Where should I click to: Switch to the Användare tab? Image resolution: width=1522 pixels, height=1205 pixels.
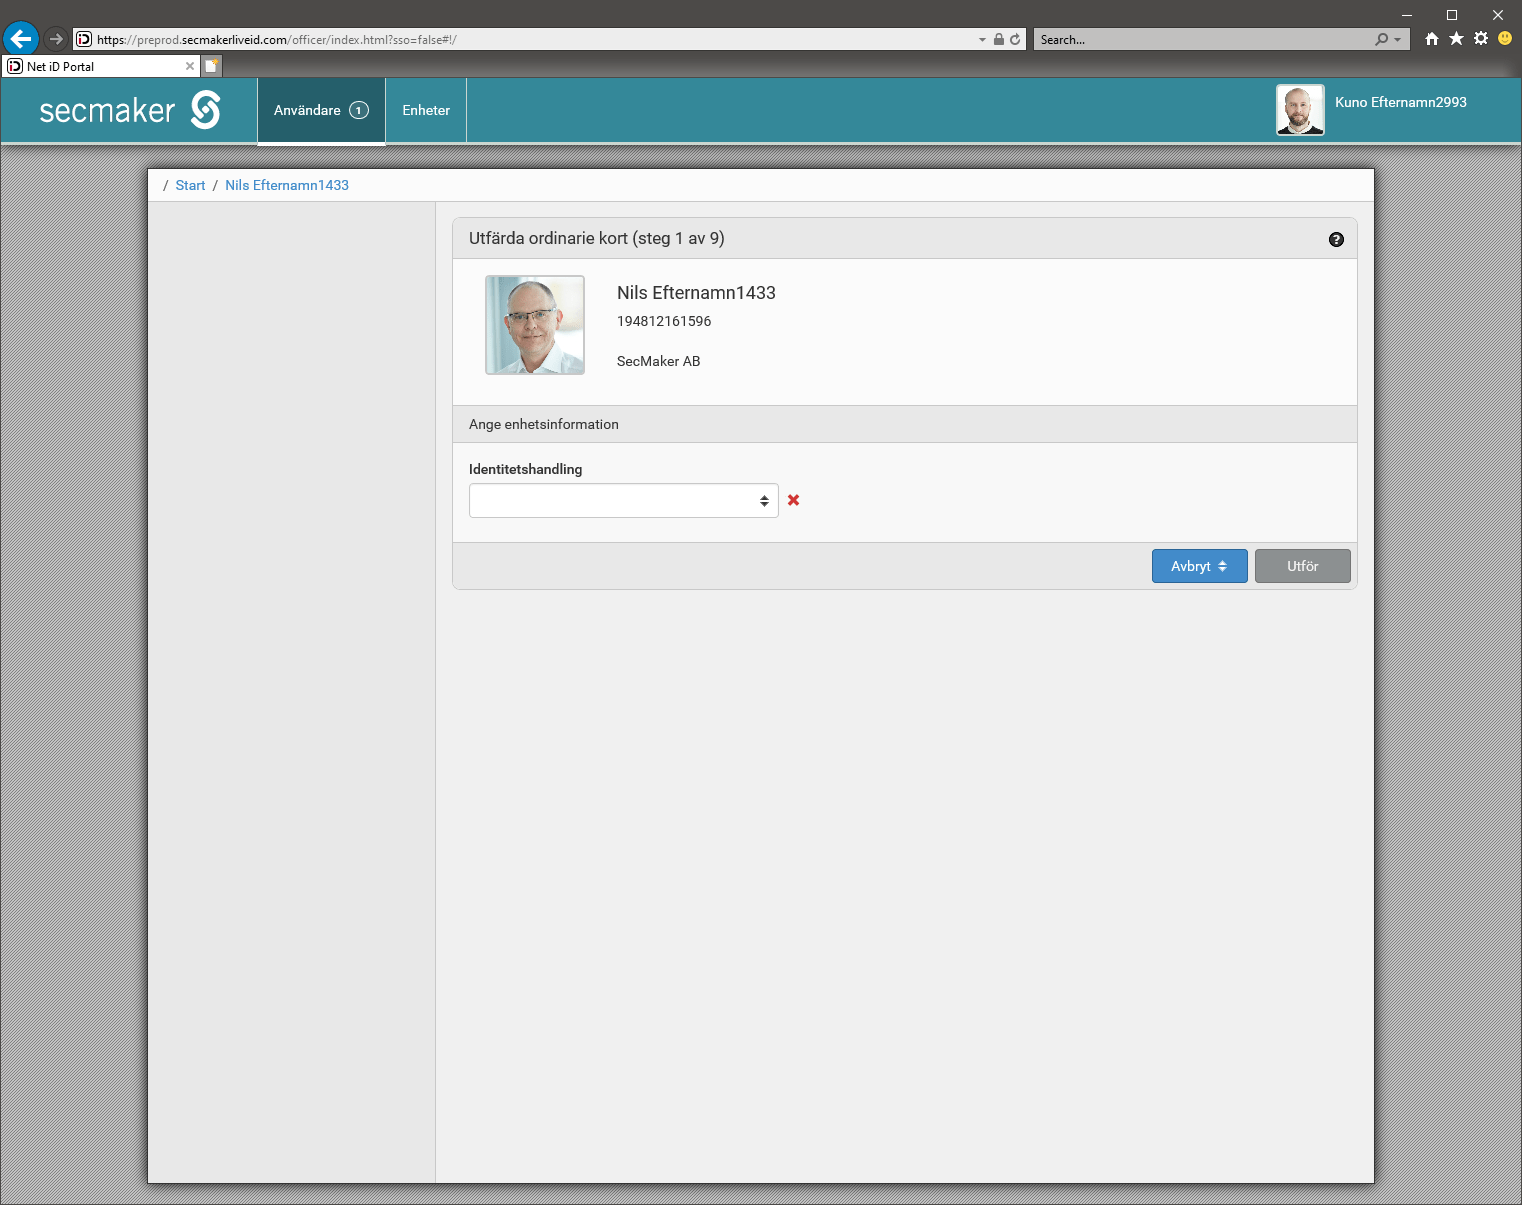[x=320, y=110]
